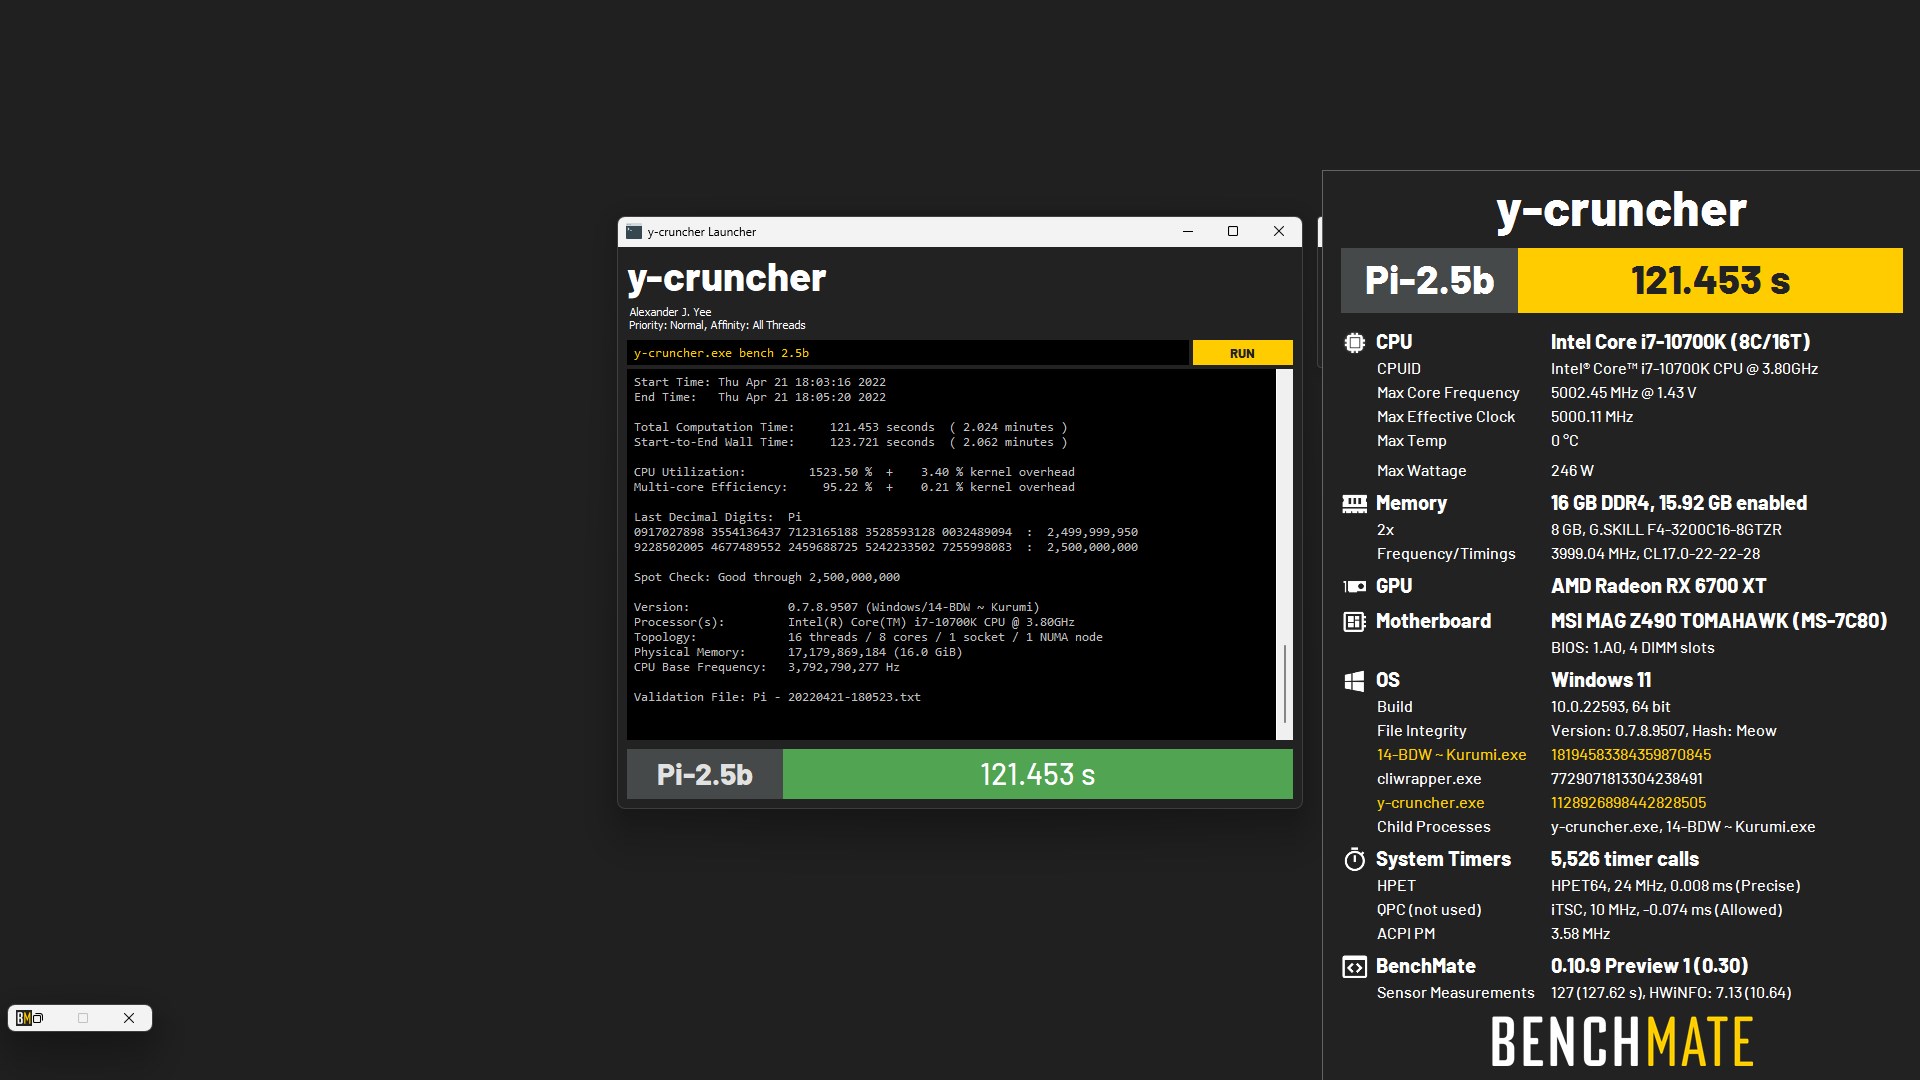The image size is (1920, 1080).
Task: Click the yellow 121.453 s score in BenchMate panel
Action: pyautogui.click(x=1710, y=281)
